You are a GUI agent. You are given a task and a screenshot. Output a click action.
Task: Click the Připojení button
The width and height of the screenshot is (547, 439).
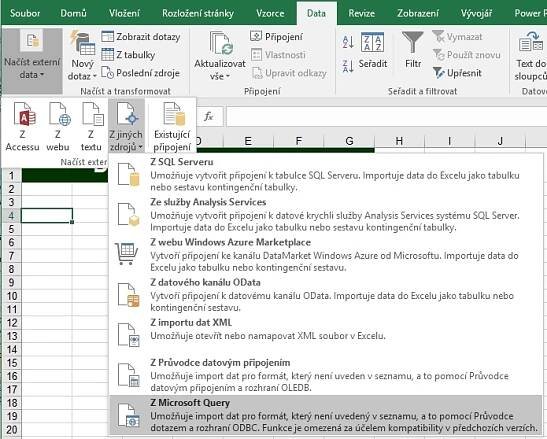click(x=277, y=36)
